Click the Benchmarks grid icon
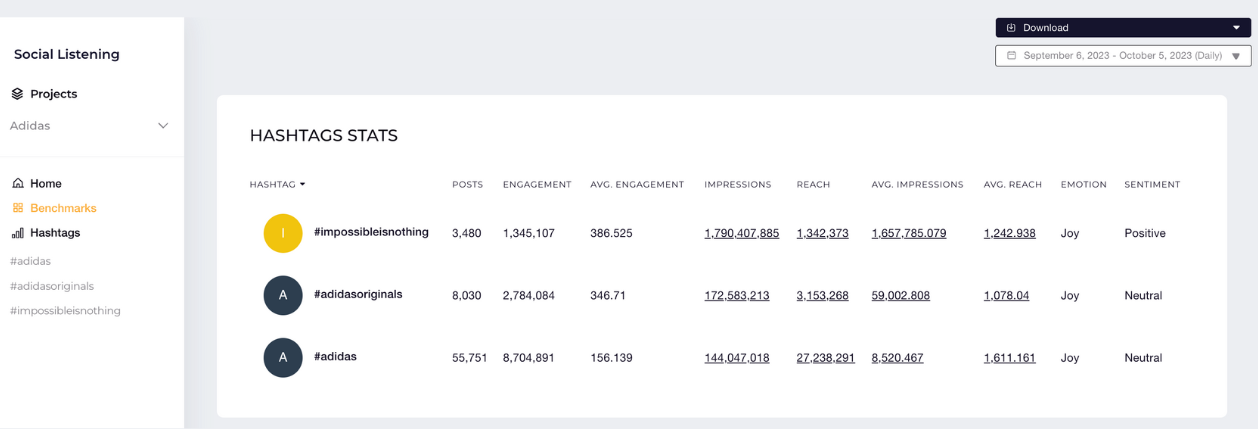The image size is (1258, 429). pos(17,208)
